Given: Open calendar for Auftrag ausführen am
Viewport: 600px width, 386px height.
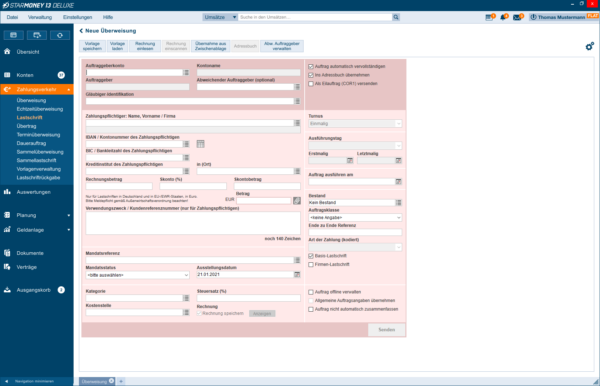Looking at the screenshot, I should click(398, 182).
